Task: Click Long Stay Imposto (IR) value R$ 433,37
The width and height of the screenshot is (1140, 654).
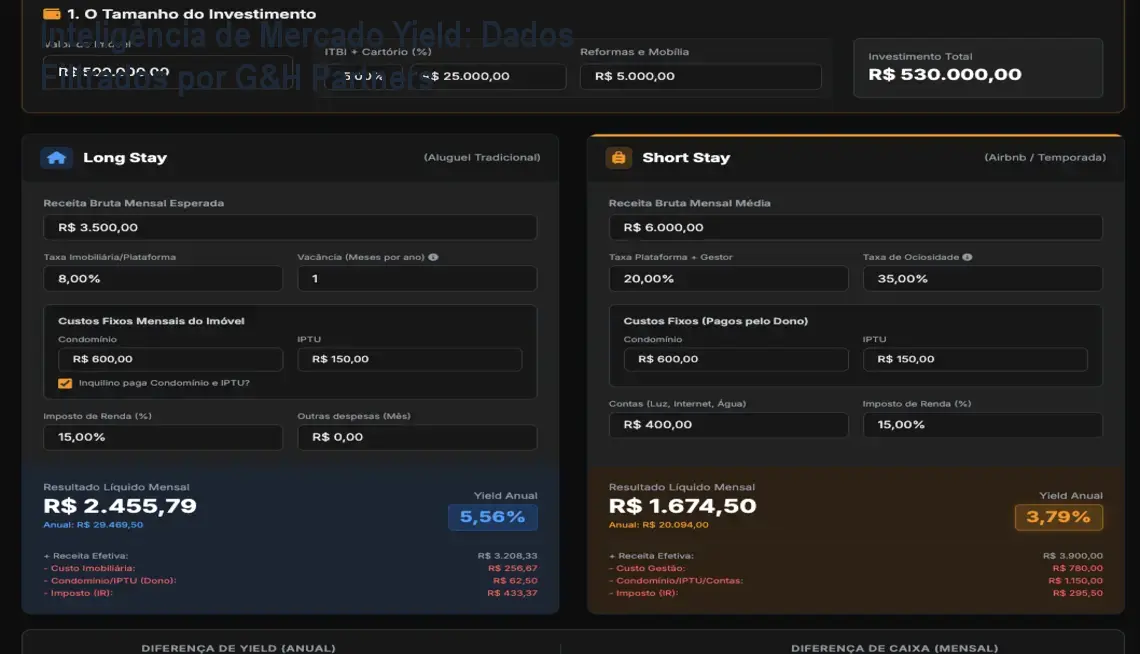Action: point(513,593)
